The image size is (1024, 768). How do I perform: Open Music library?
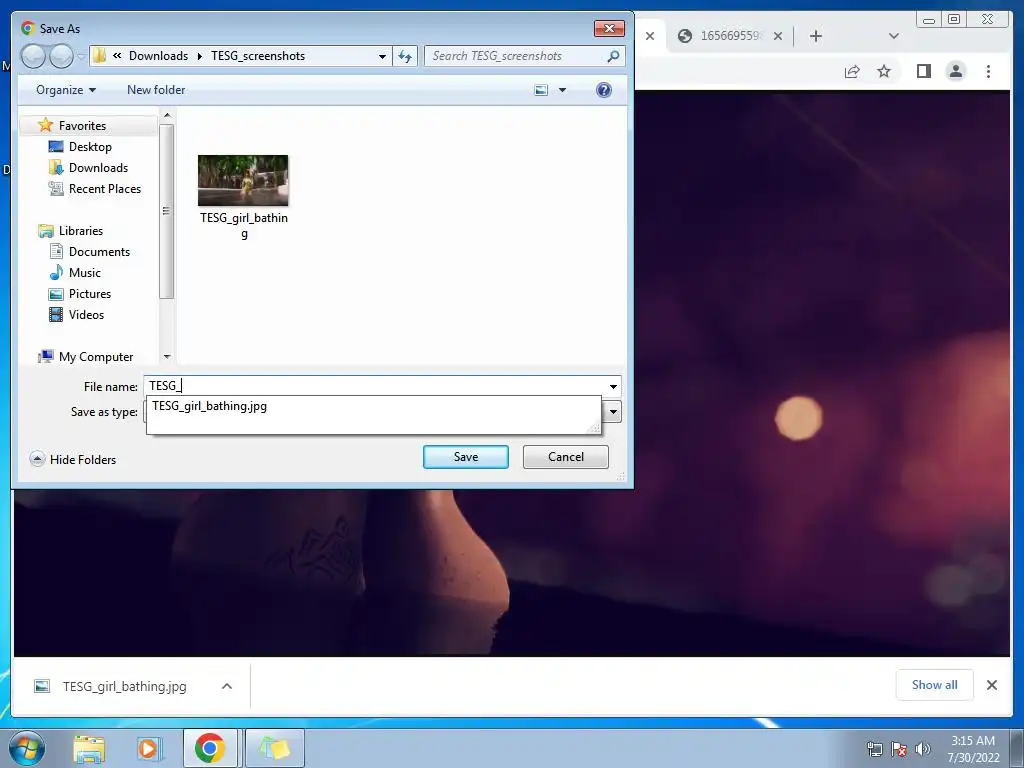[x=84, y=273]
